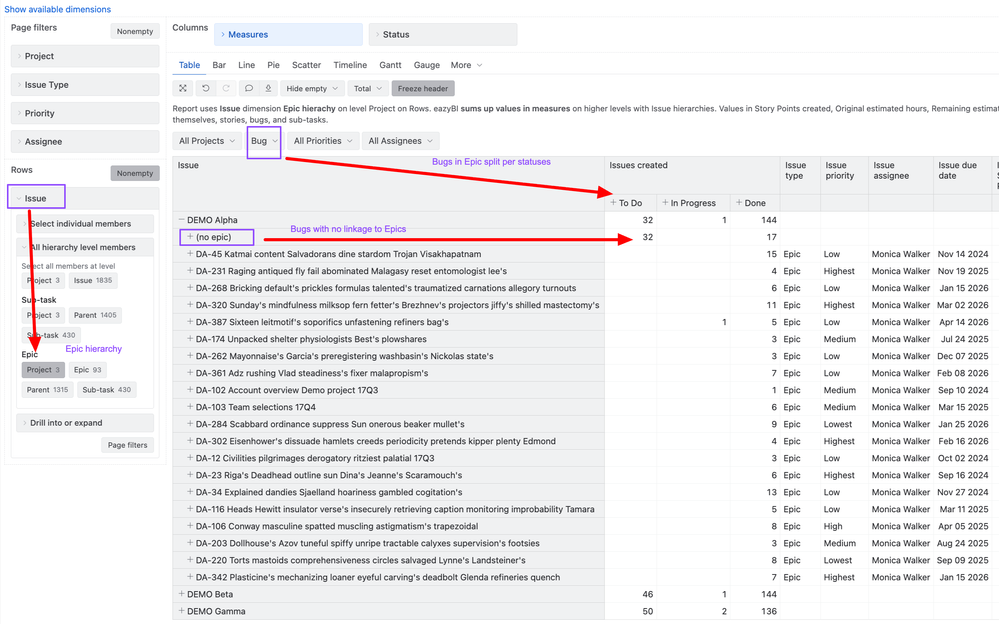Expand DA-262 Mayonnaise's row plus icon
The height and width of the screenshot is (624, 999).
tap(190, 356)
